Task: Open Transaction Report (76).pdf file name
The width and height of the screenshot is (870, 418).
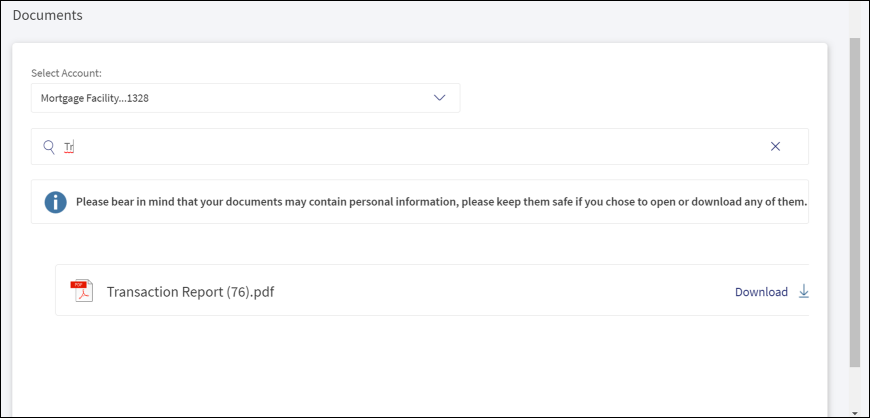Action: (x=190, y=292)
